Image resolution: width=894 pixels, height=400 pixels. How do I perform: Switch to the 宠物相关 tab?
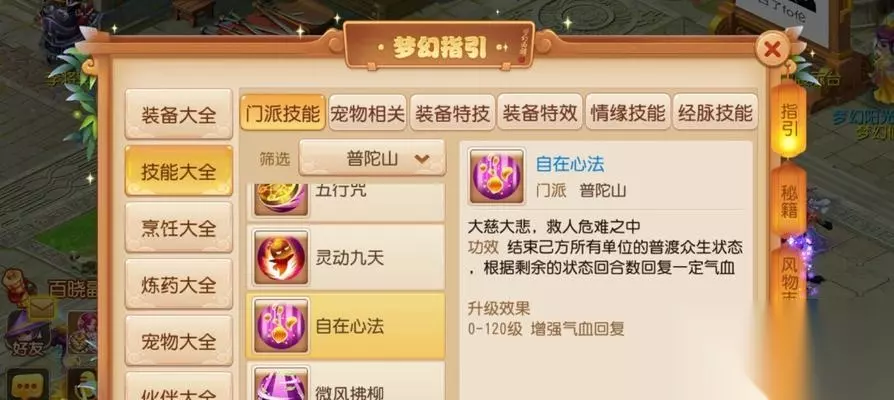tap(367, 113)
